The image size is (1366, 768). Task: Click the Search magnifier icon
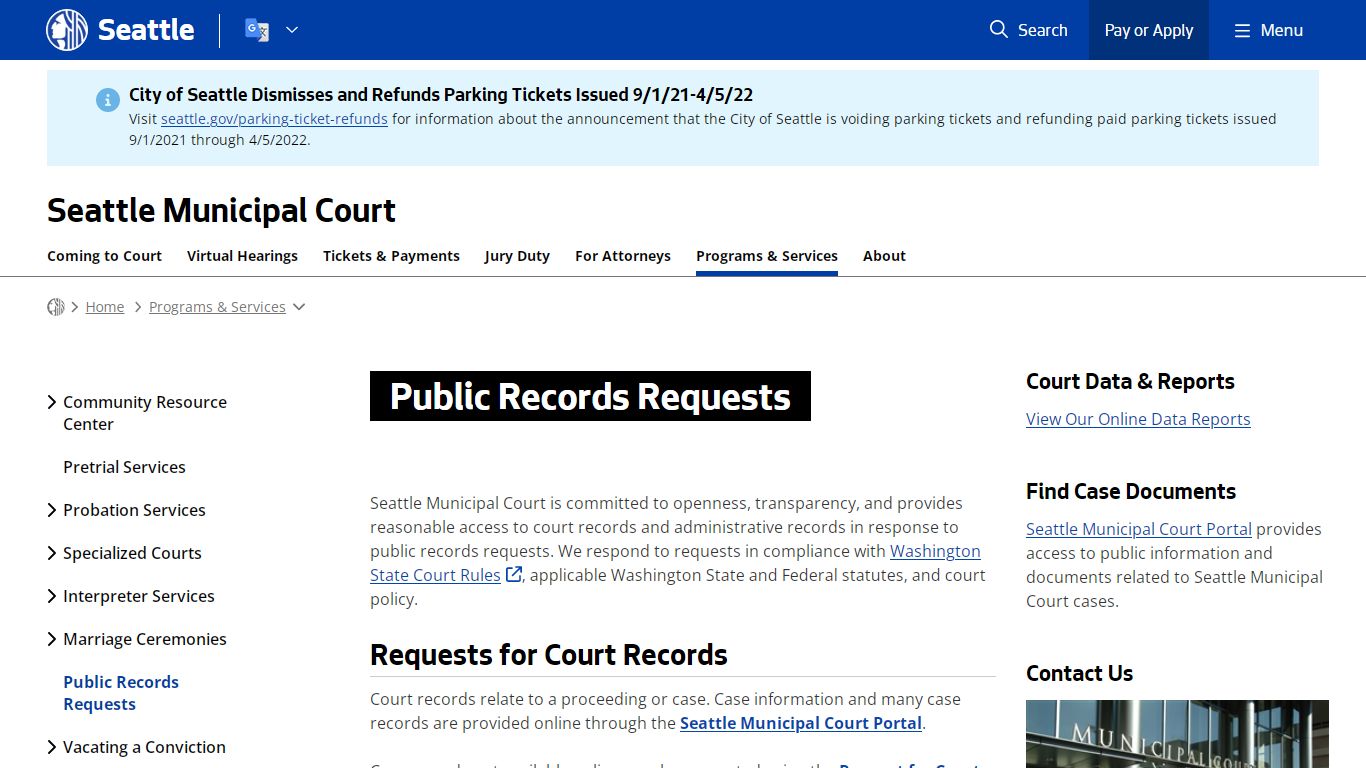pos(998,30)
